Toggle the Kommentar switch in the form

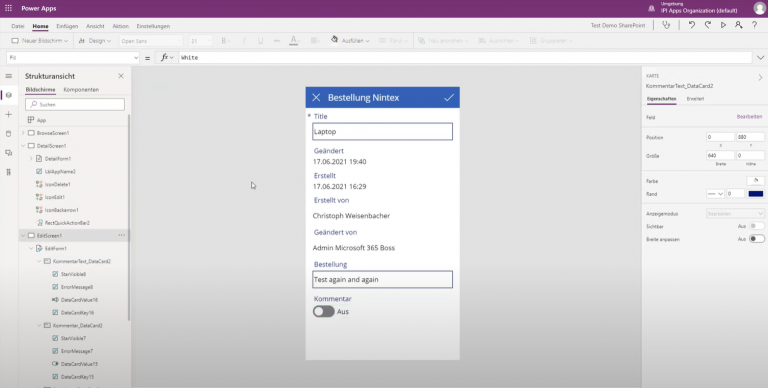[x=324, y=312]
